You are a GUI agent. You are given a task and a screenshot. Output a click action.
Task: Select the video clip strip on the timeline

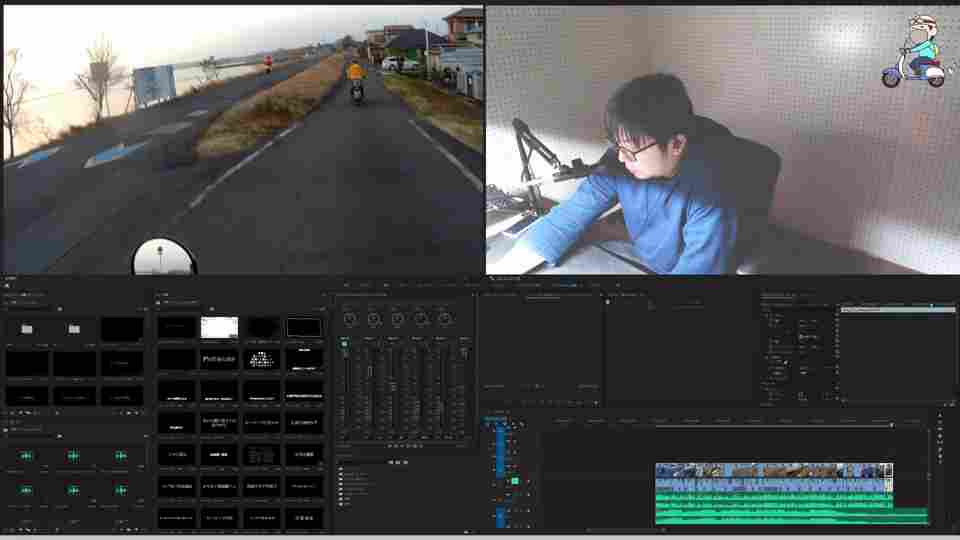click(x=774, y=470)
